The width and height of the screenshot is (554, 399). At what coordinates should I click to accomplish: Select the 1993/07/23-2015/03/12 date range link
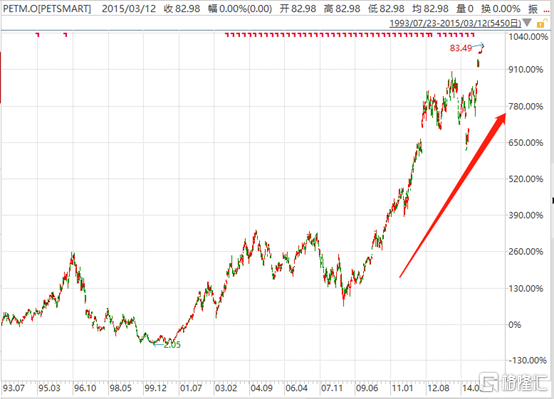click(x=455, y=23)
